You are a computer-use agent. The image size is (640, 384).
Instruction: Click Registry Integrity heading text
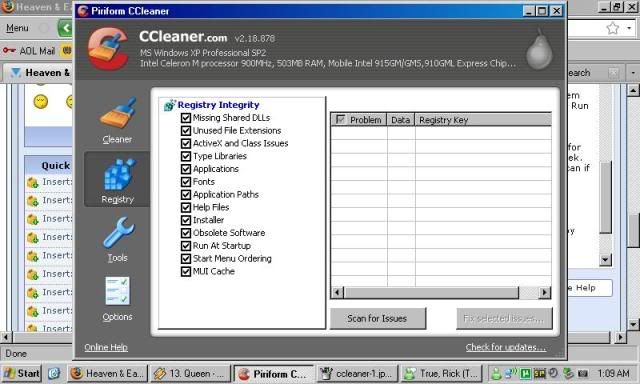pyautogui.click(x=218, y=105)
